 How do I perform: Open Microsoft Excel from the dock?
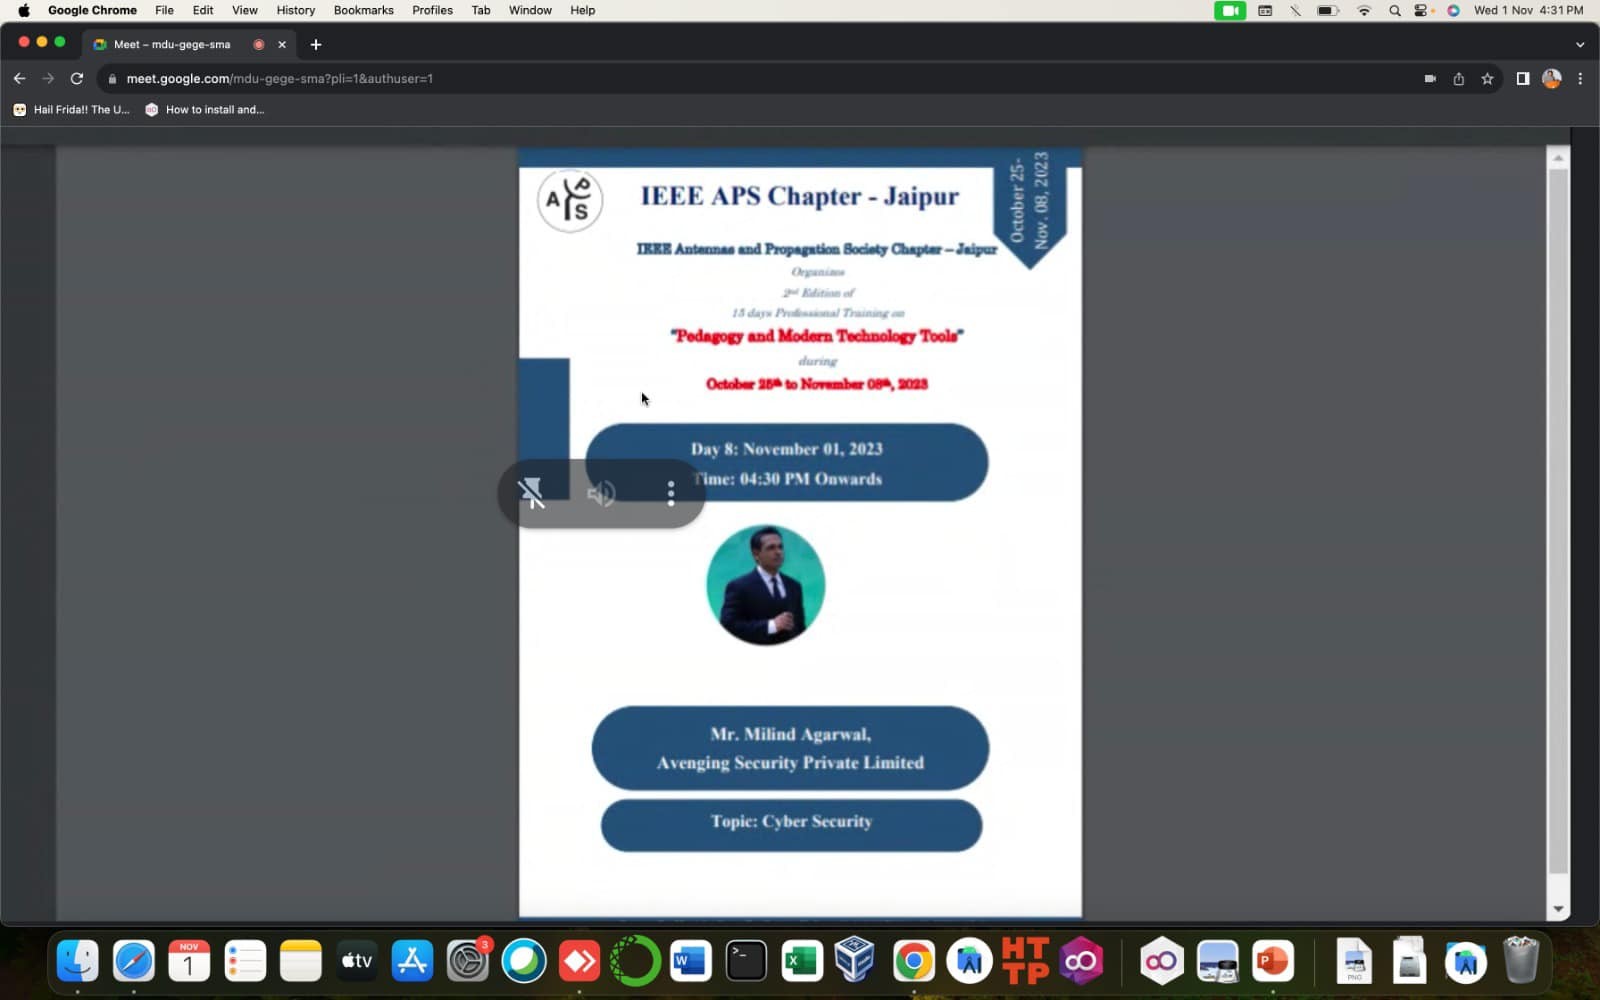(x=802, y=961)
